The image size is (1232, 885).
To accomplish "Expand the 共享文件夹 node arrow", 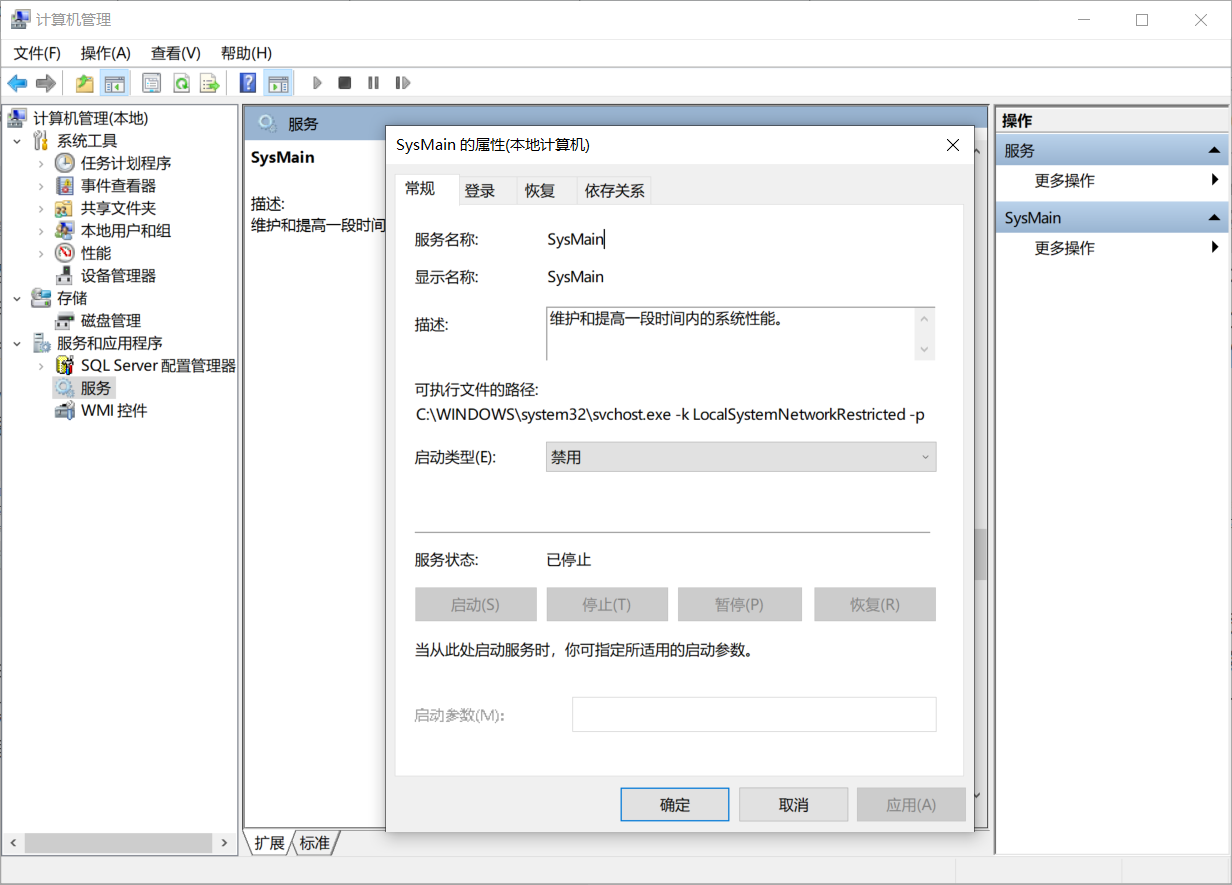I will 41,208.
